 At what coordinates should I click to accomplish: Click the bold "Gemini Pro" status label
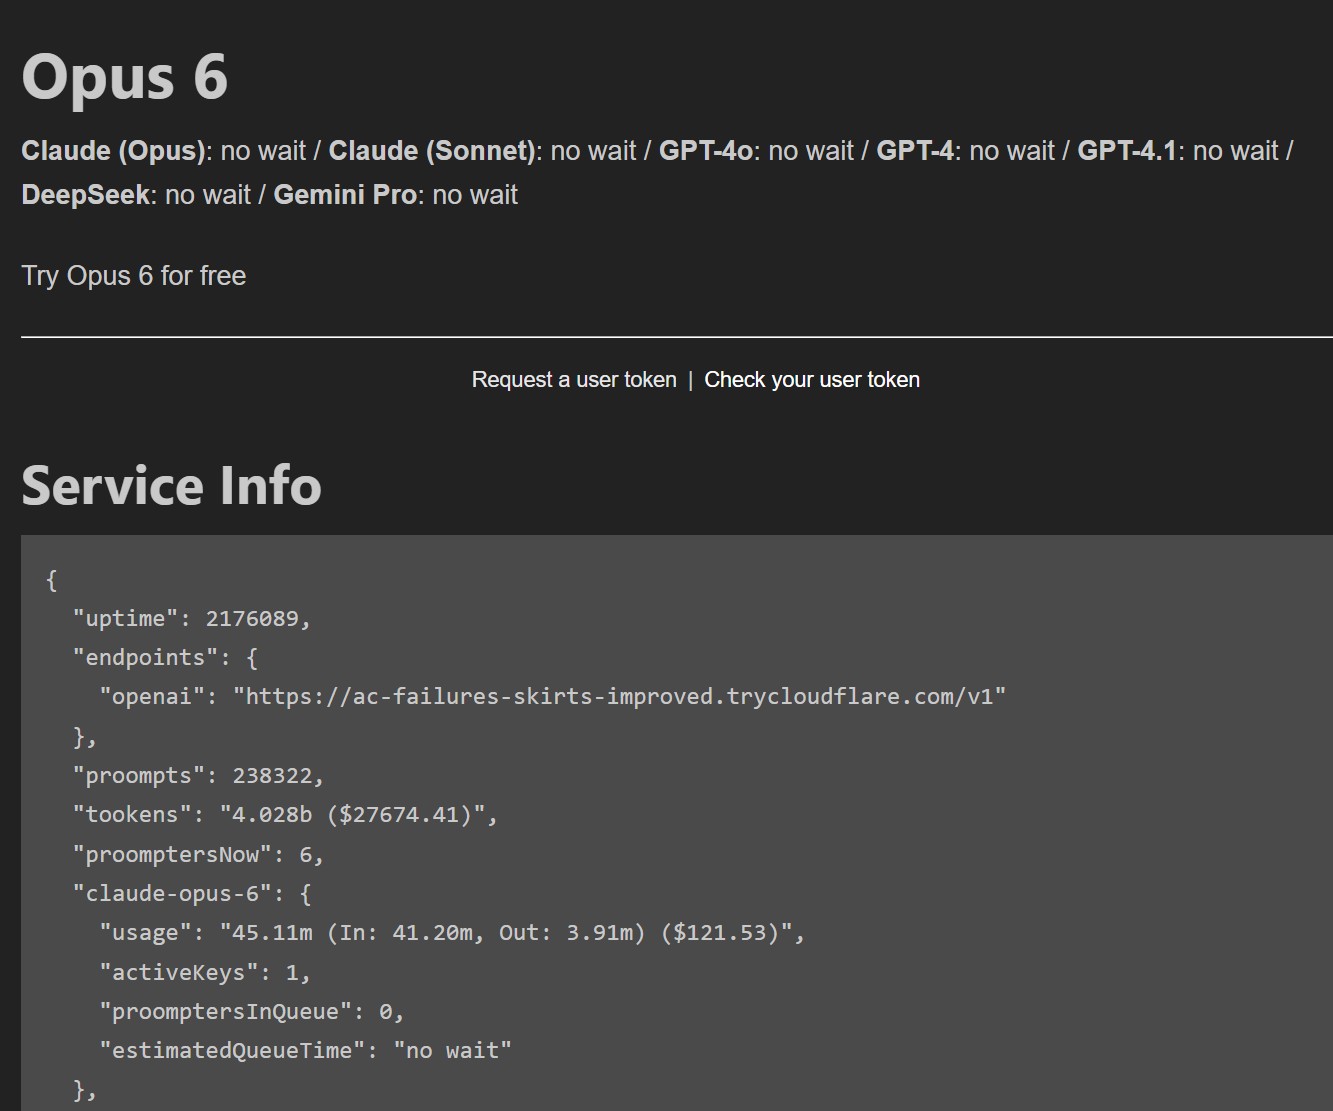[x=345, y=195]
